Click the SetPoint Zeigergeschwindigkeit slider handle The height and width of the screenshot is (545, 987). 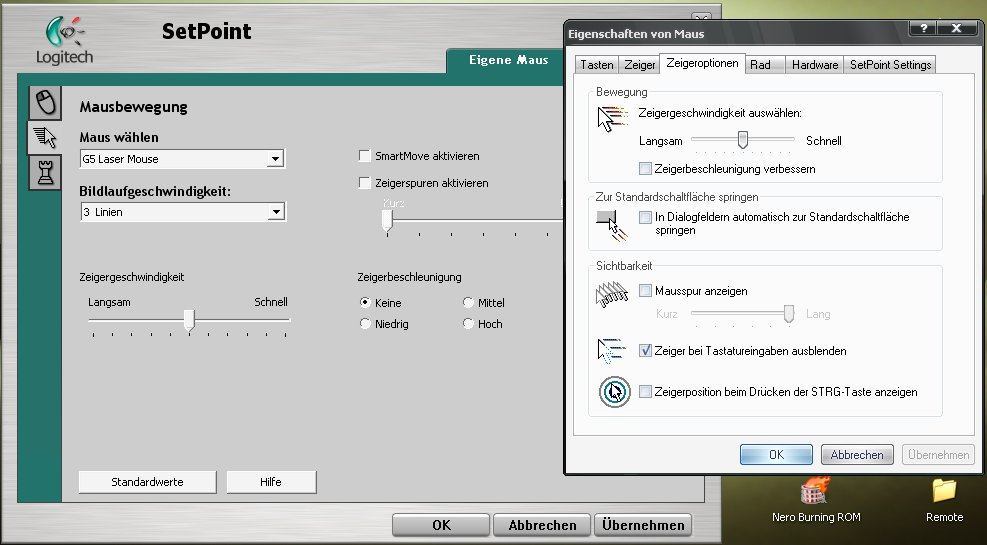pos(189,320)
